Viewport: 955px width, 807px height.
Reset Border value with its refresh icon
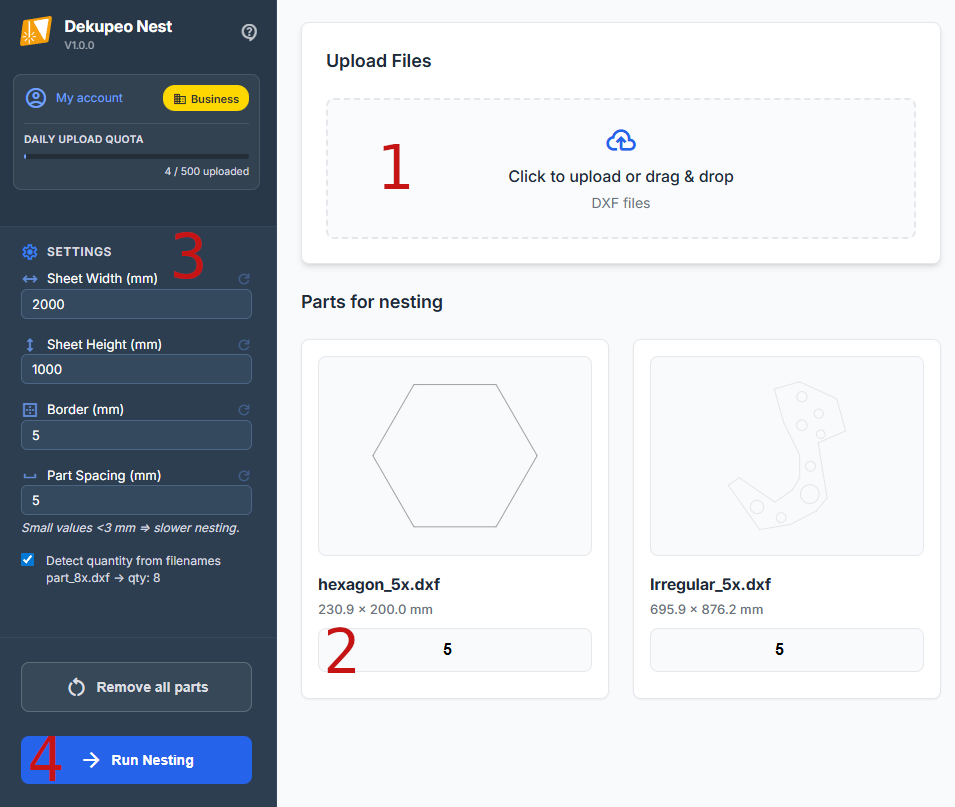point(244,410)
